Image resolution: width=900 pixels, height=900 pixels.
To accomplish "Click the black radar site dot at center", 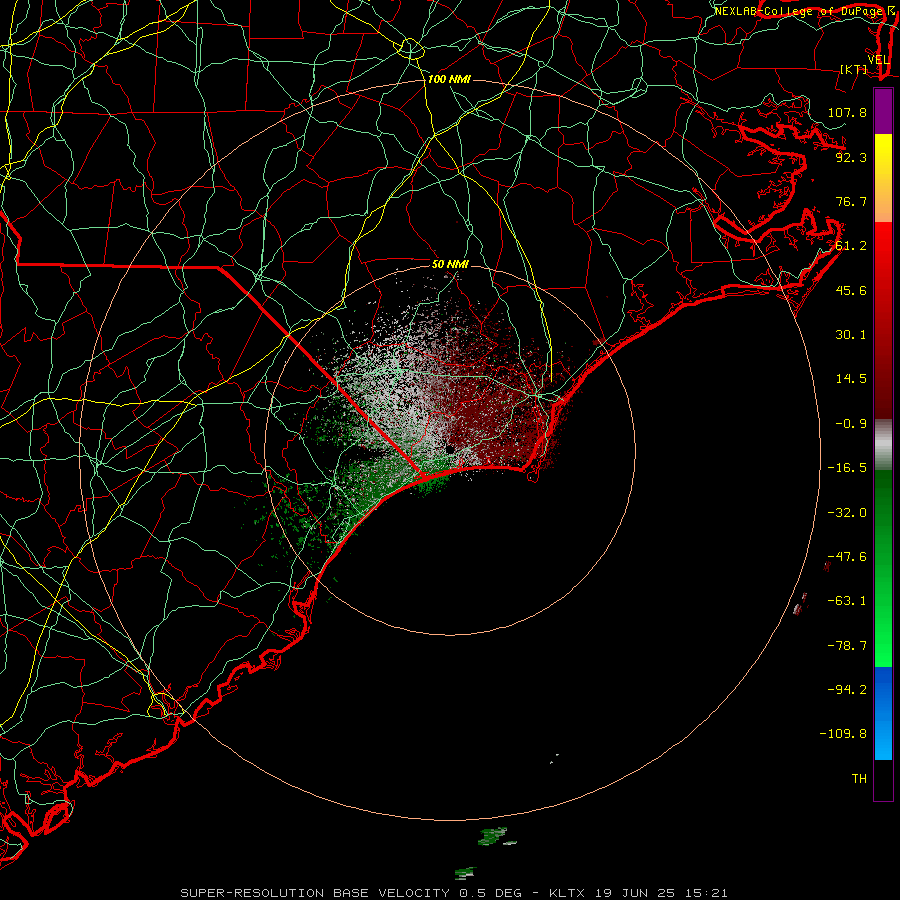I will [x=450, y=449].
